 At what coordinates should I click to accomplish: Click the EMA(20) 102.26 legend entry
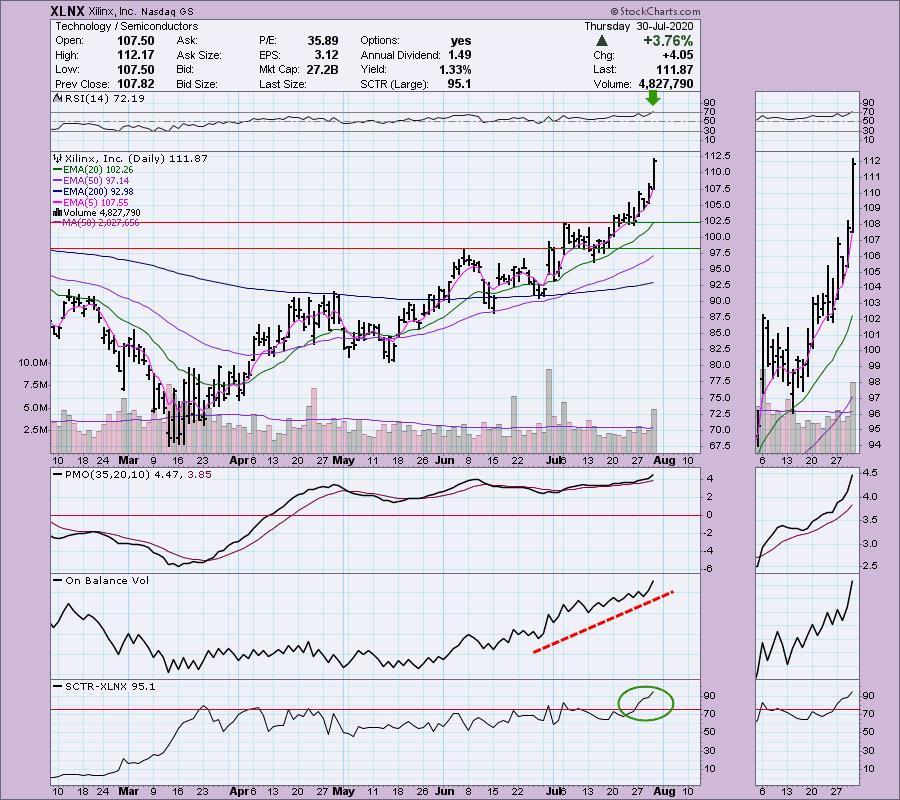point(98,170)
